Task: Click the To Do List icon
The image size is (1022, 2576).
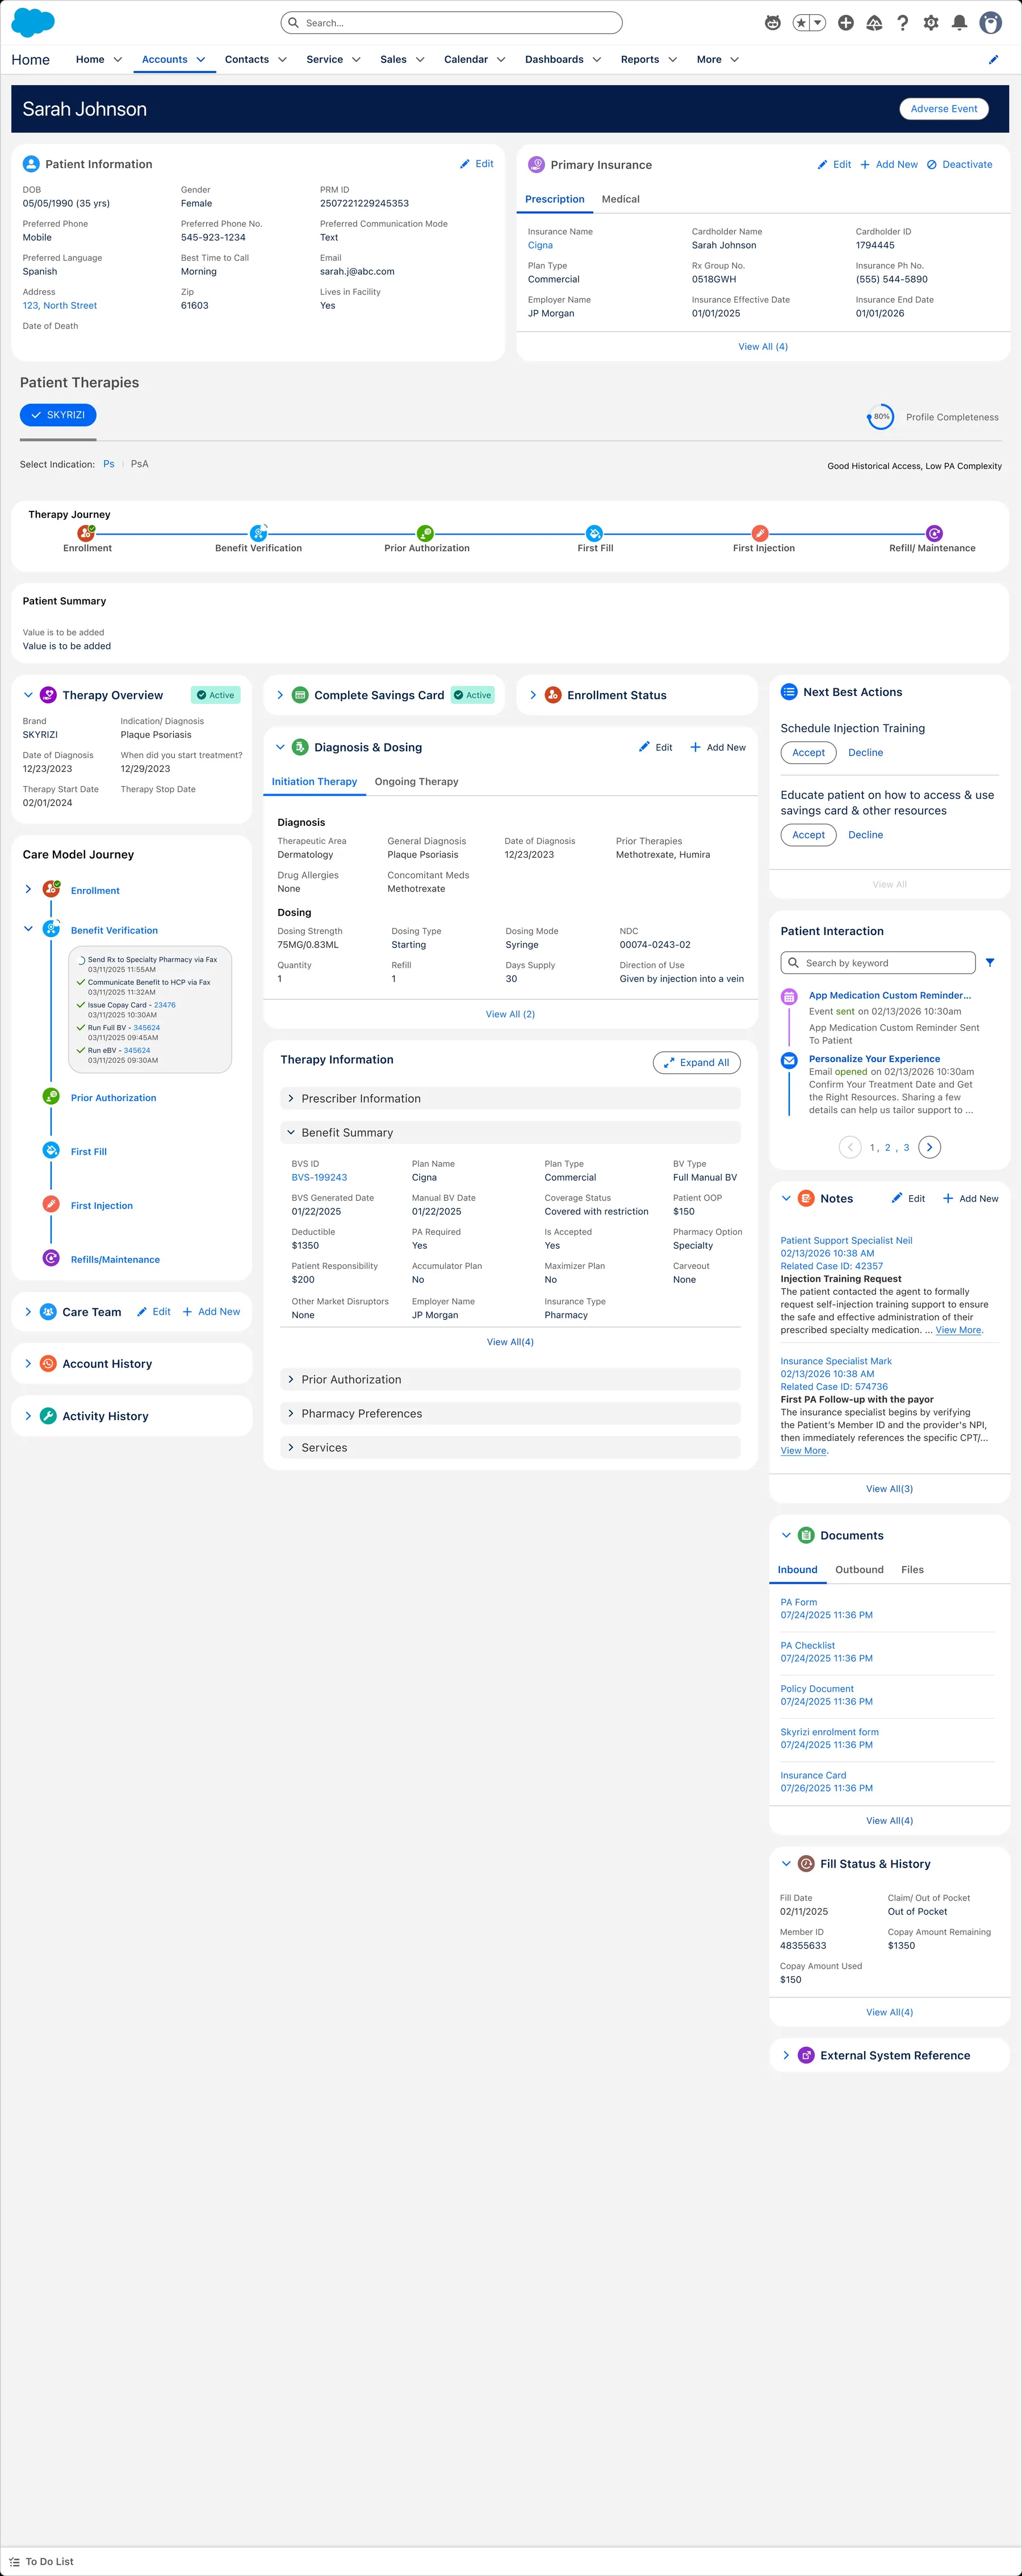Action: (14, 2561)
